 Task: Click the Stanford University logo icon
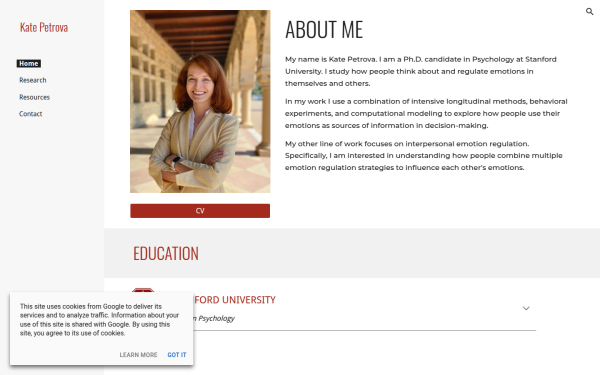pos(143,290)
